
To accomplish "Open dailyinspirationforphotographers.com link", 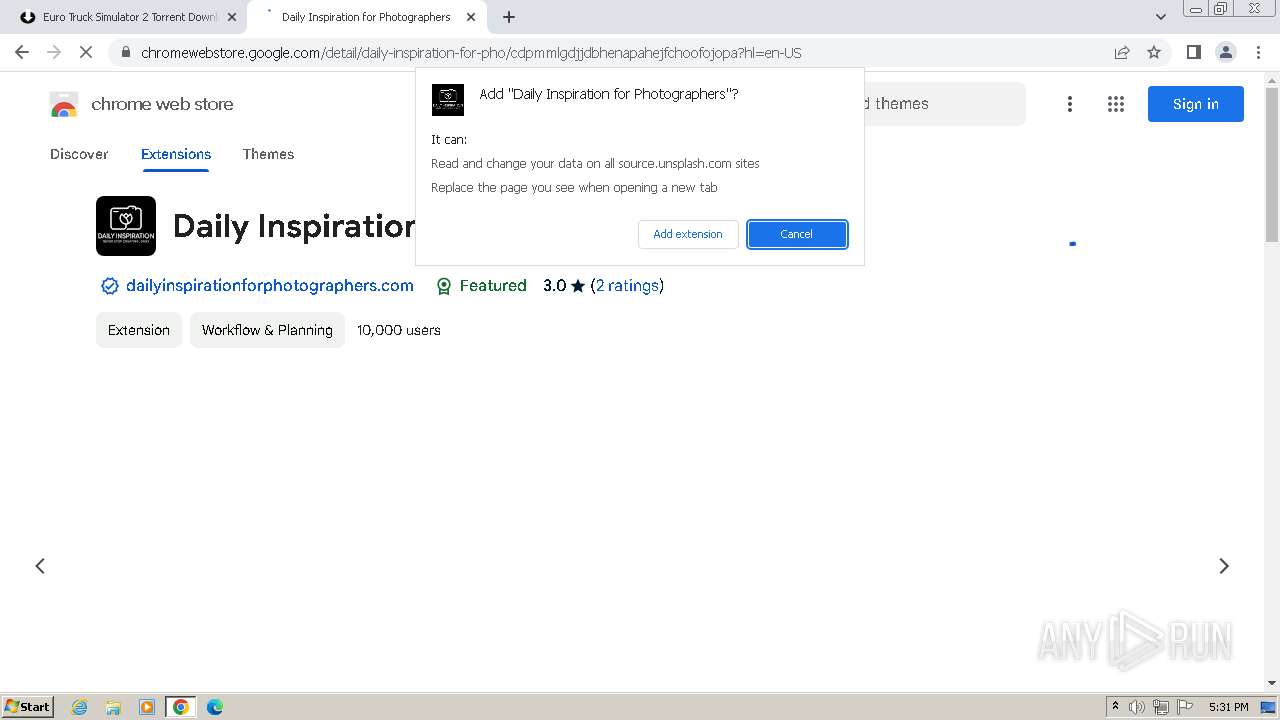I will click(x=270, y=286).
